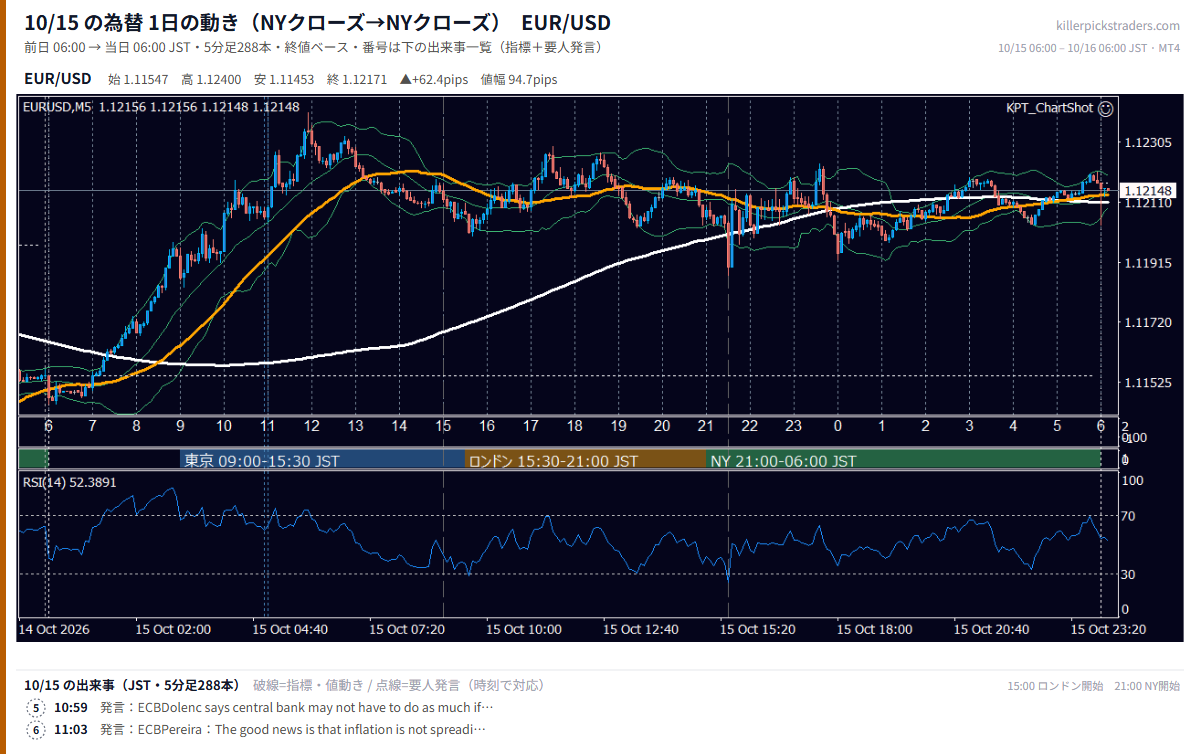Click the 15 Oct 07:20 time axis label
This screenshot has height=754, width=1200.
[407, 629]
